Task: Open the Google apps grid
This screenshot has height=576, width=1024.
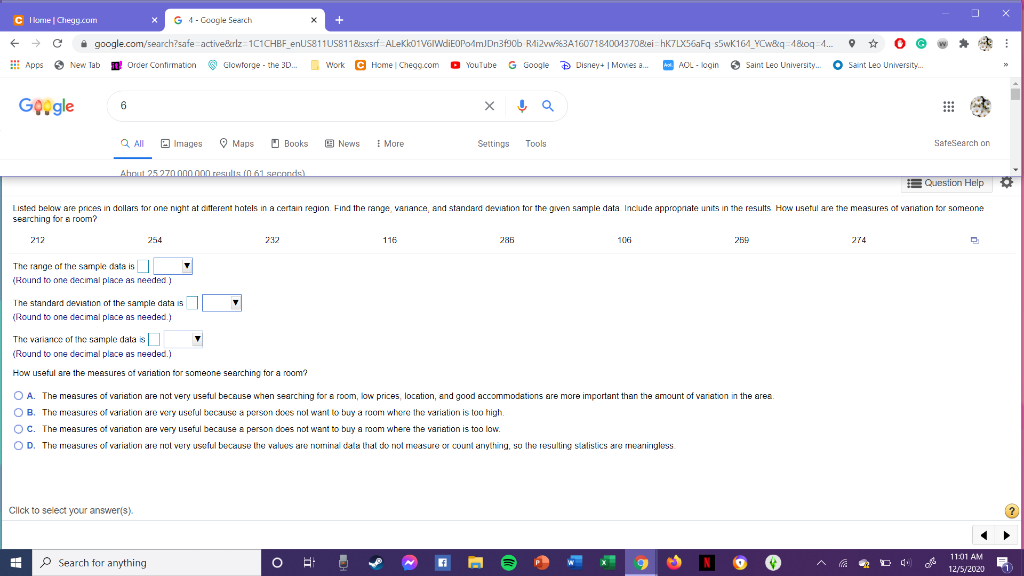Action: point(948,106)
